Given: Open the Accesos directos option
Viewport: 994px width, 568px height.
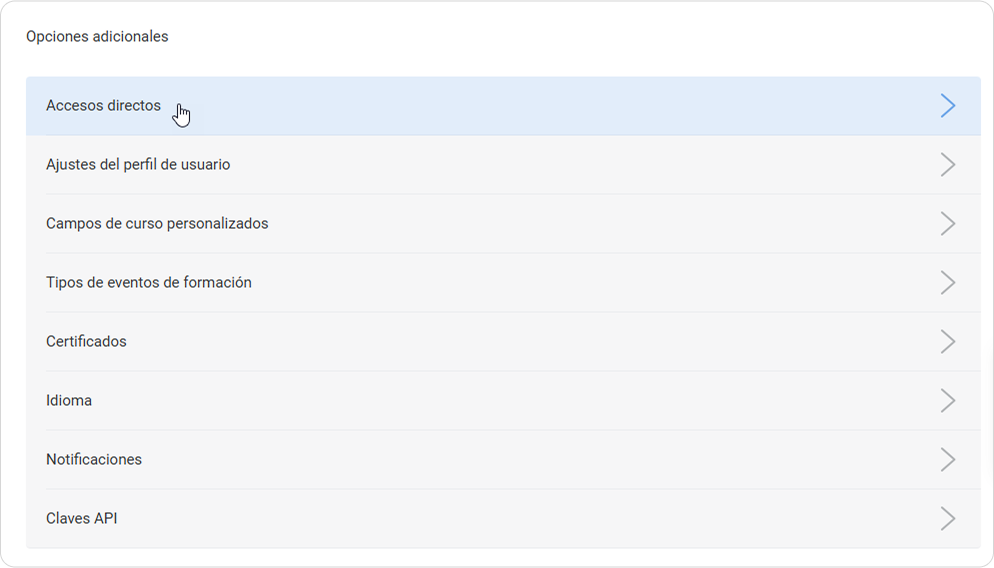Looking at the screenshot, I should pyautogui.click(x=103, y=106).
